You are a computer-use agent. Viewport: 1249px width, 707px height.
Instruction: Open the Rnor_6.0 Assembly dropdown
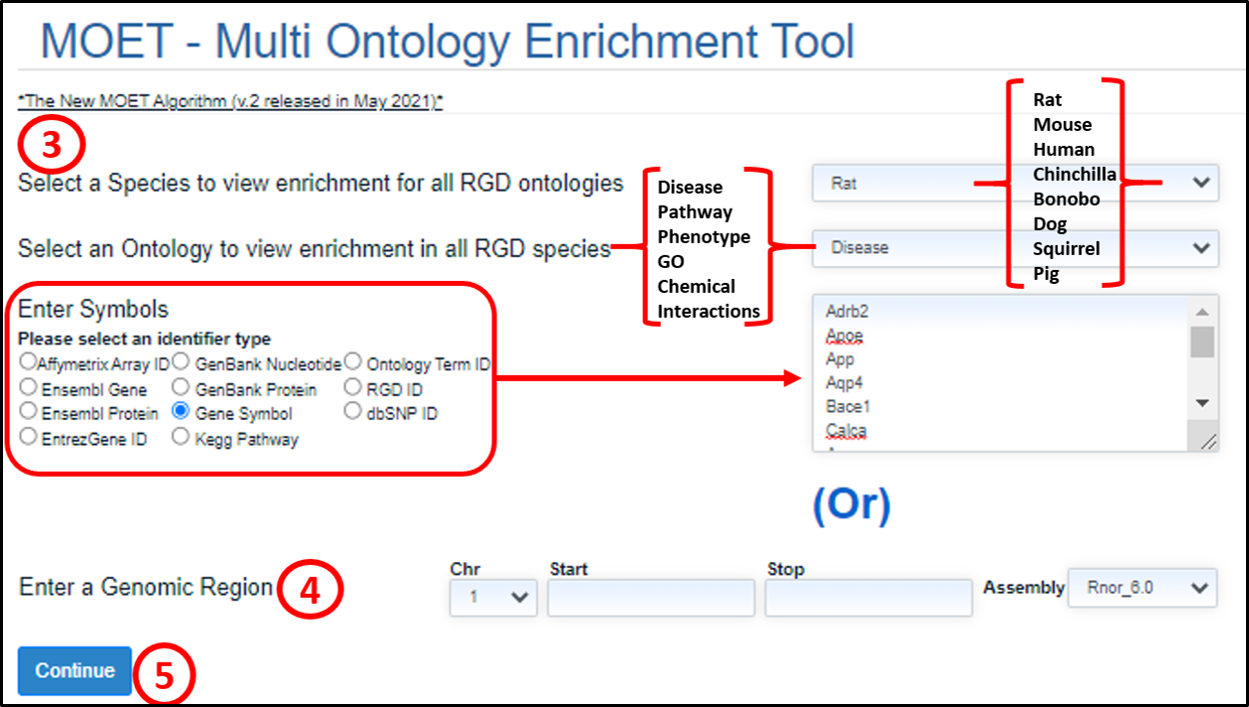(x=1142, y=588)
